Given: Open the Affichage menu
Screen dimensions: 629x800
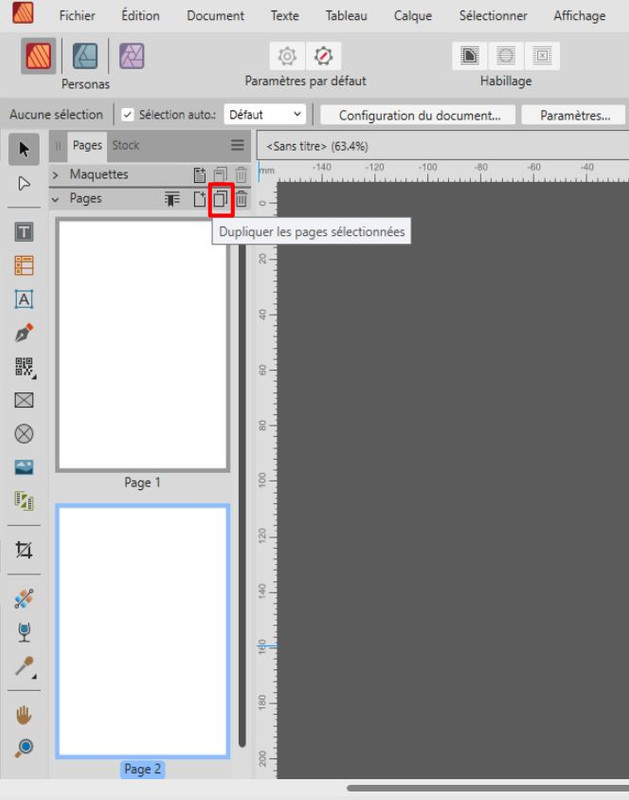Looking at the screenshot, I should click(580, 16).
